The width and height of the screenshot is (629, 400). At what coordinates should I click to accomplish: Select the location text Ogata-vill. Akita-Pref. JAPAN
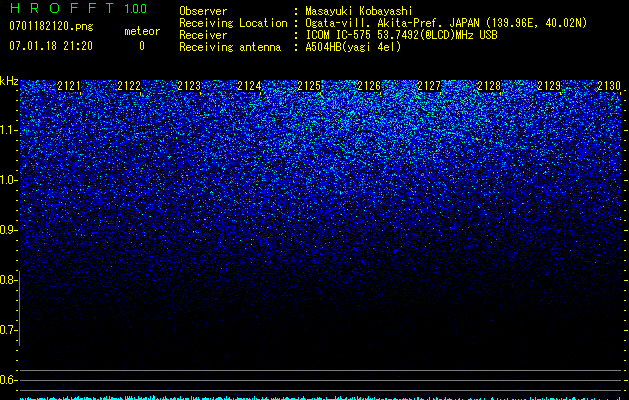point(392,23)
